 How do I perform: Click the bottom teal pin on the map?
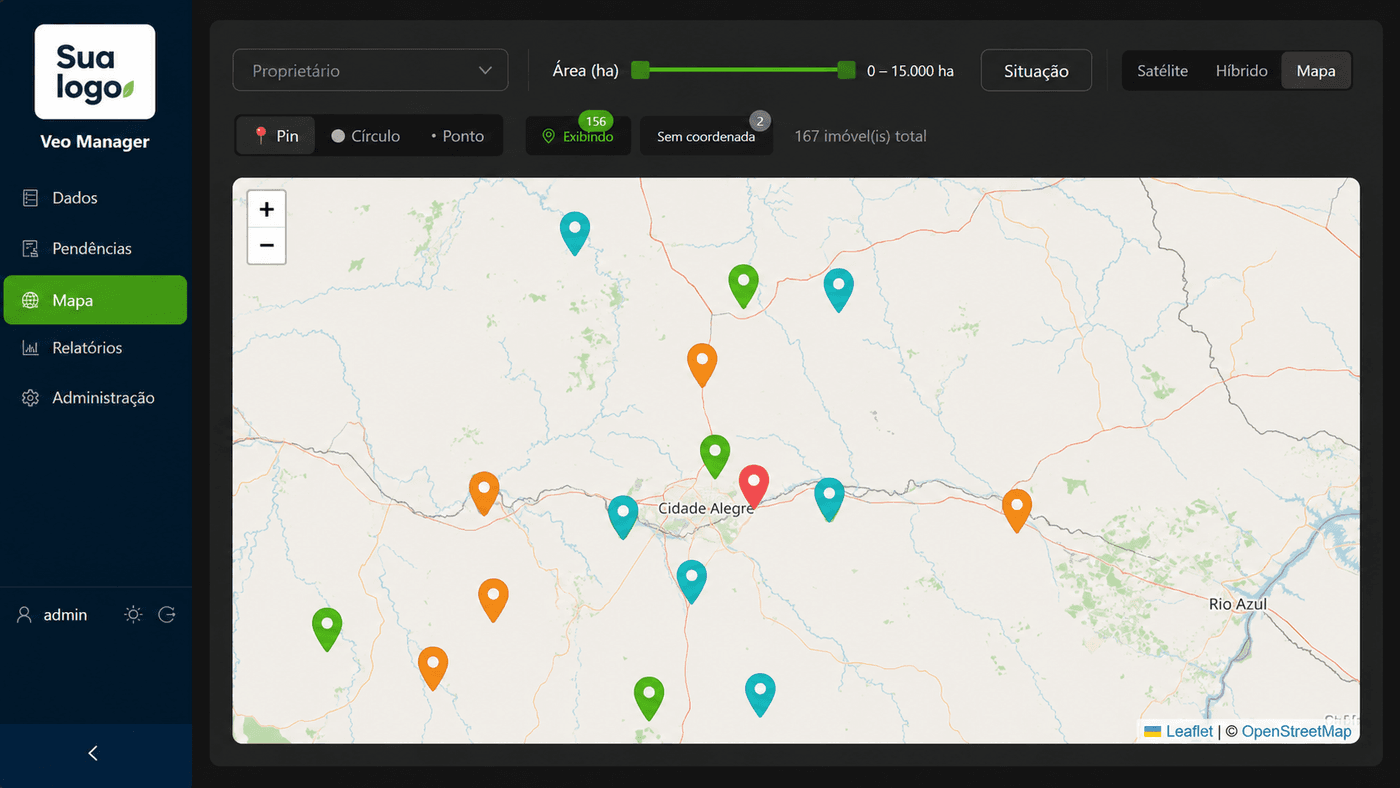click(761, 695)
